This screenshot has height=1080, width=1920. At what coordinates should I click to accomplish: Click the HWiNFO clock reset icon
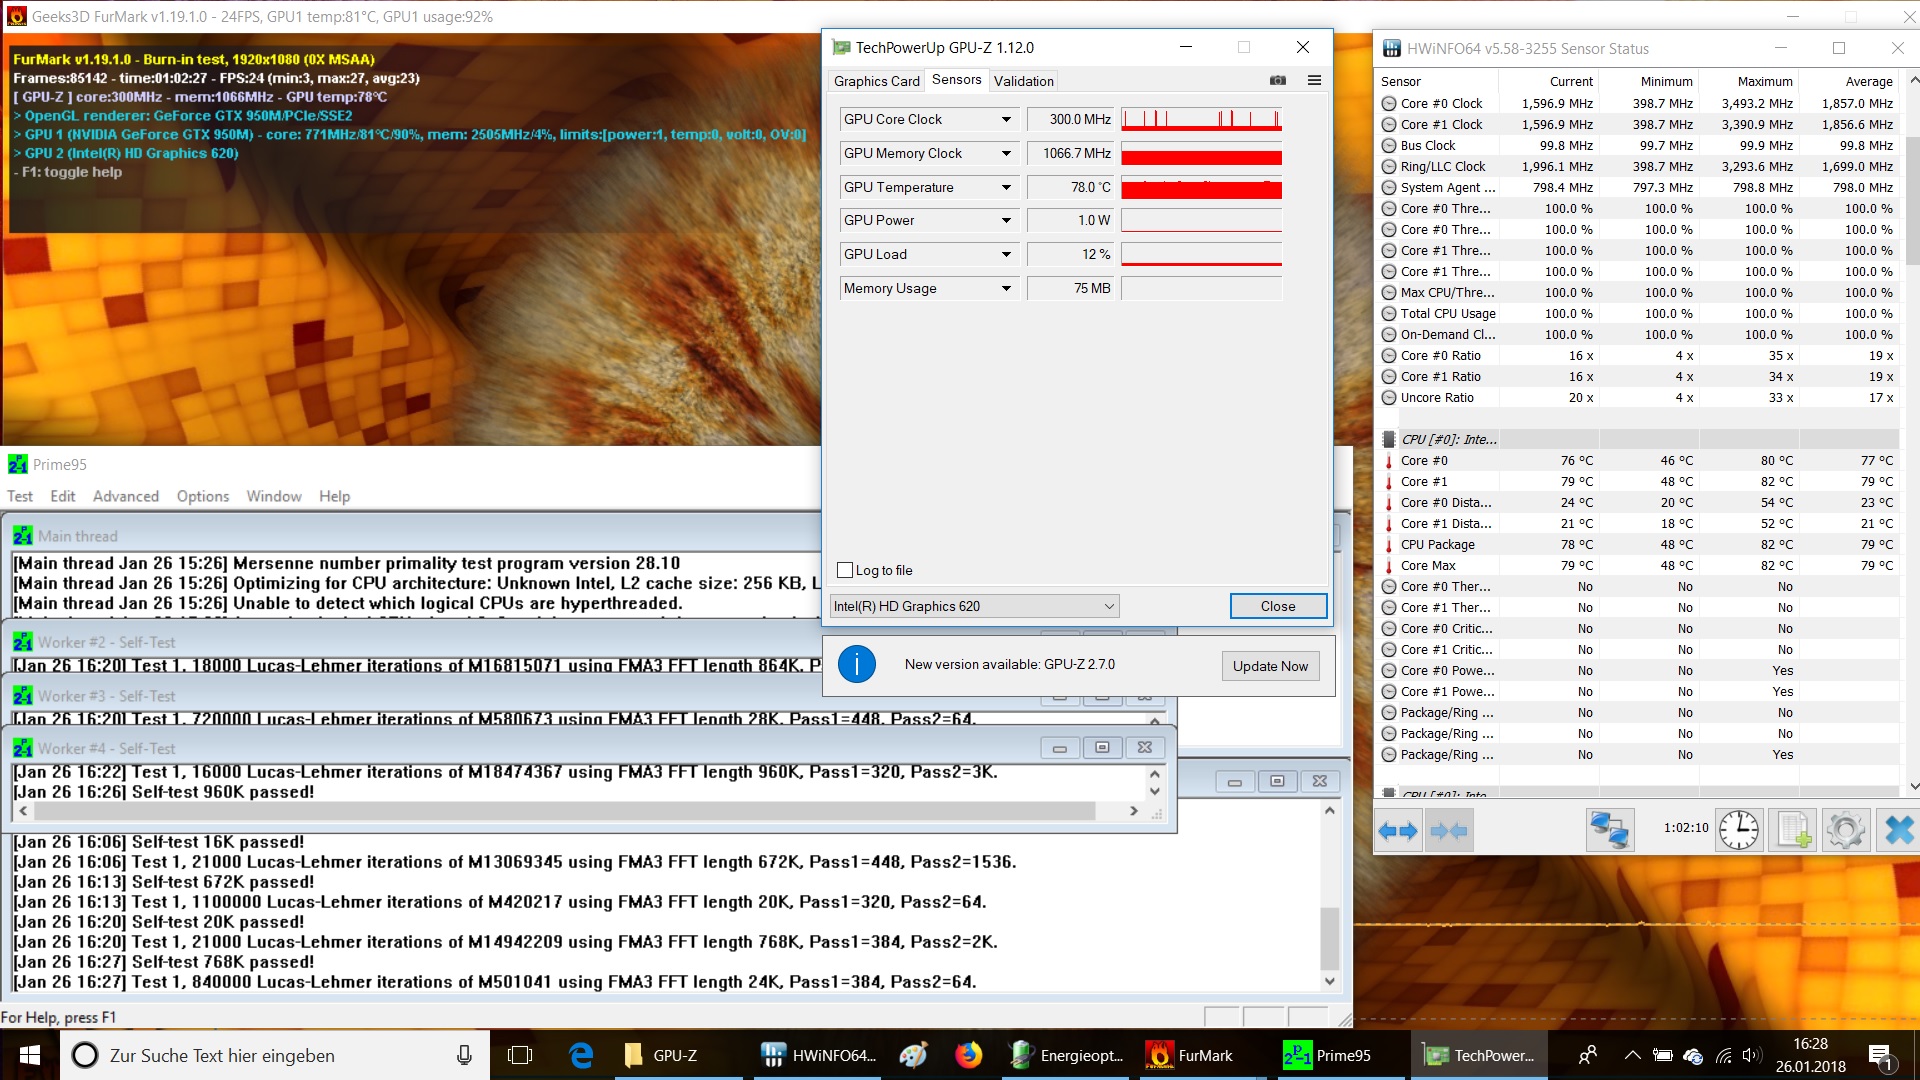[x=1739, y=830]
